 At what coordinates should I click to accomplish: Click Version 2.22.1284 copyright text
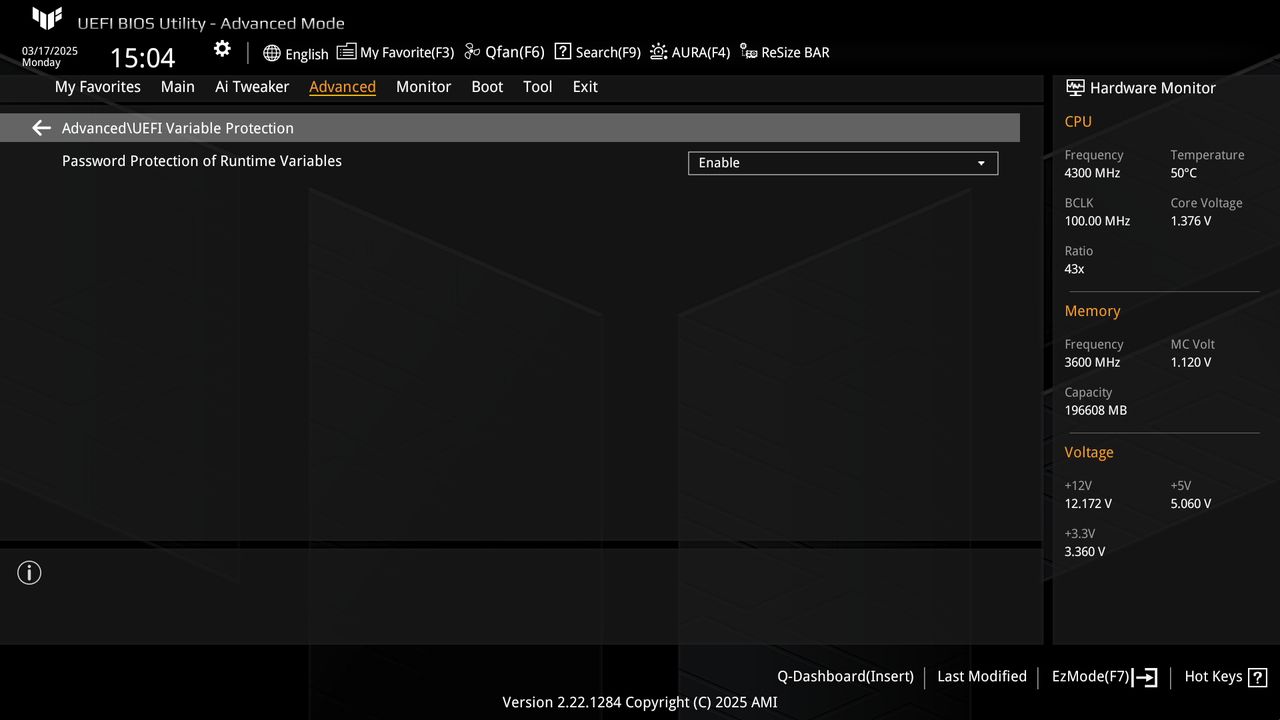(640, 702)
